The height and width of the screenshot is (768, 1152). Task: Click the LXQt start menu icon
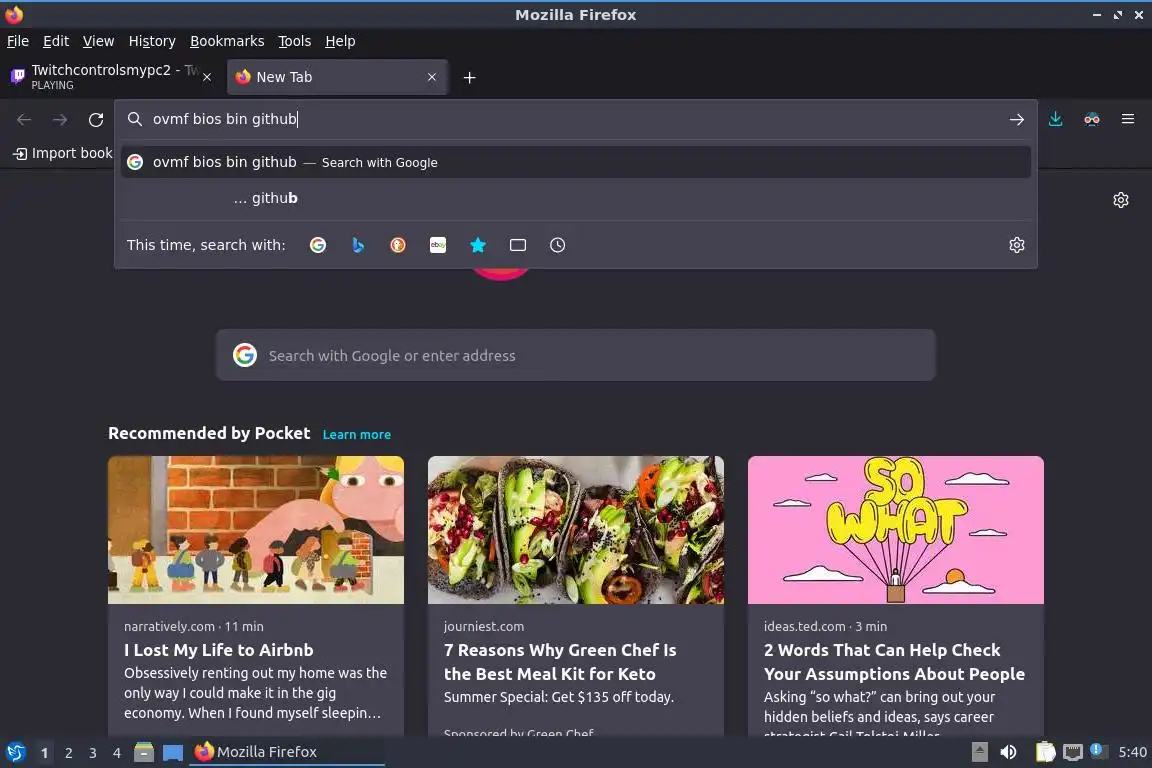[x=15, y=752]
